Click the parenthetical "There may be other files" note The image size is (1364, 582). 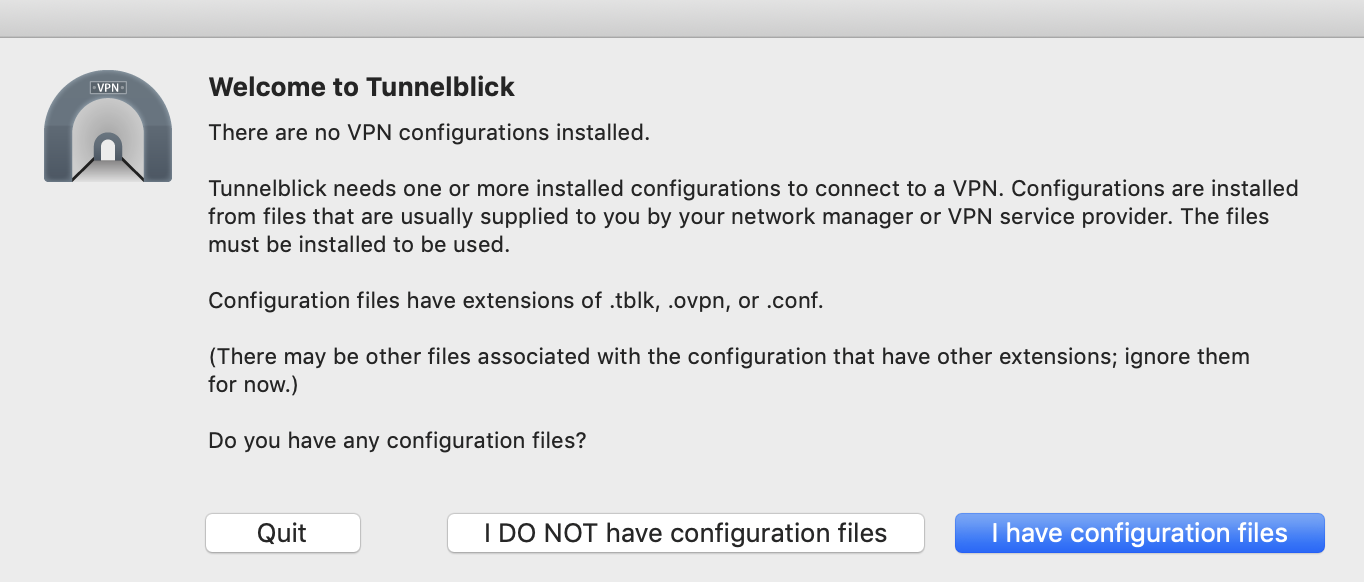click(728, 356)
